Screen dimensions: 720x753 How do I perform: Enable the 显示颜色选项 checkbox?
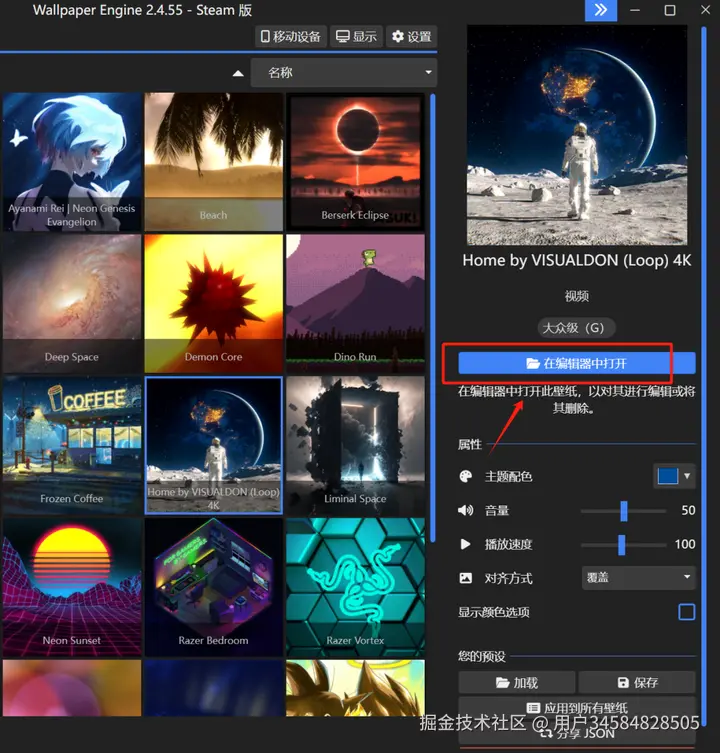(x=686, y=612)
